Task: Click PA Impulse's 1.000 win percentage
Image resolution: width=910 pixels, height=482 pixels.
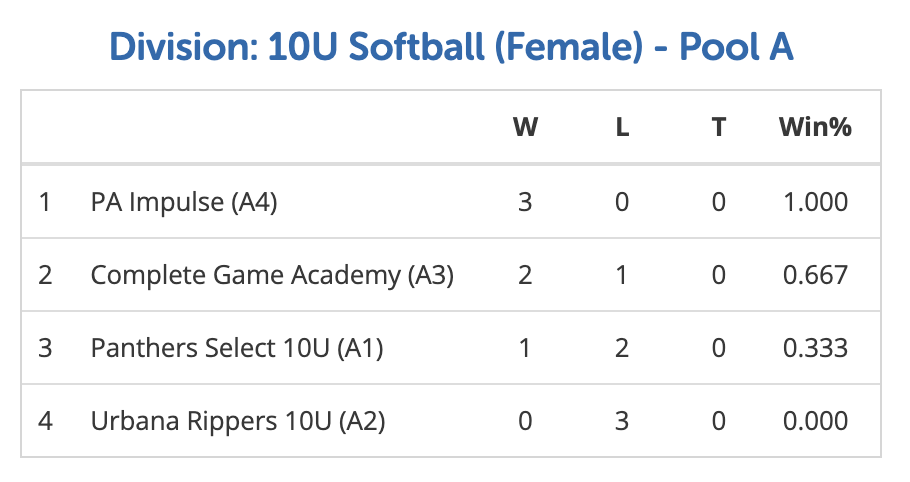Action: click(x=815, y=202)
